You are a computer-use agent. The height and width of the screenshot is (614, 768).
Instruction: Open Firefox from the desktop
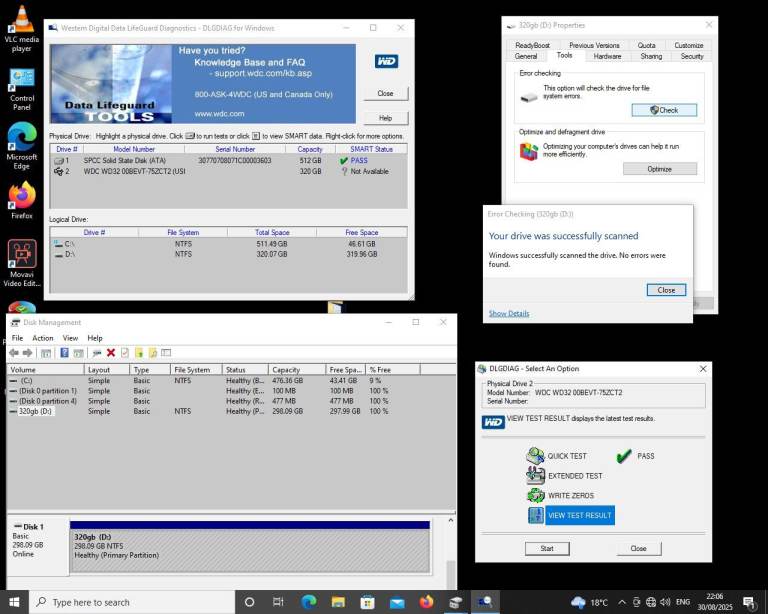pyautogui.click(x=22, y=196)
